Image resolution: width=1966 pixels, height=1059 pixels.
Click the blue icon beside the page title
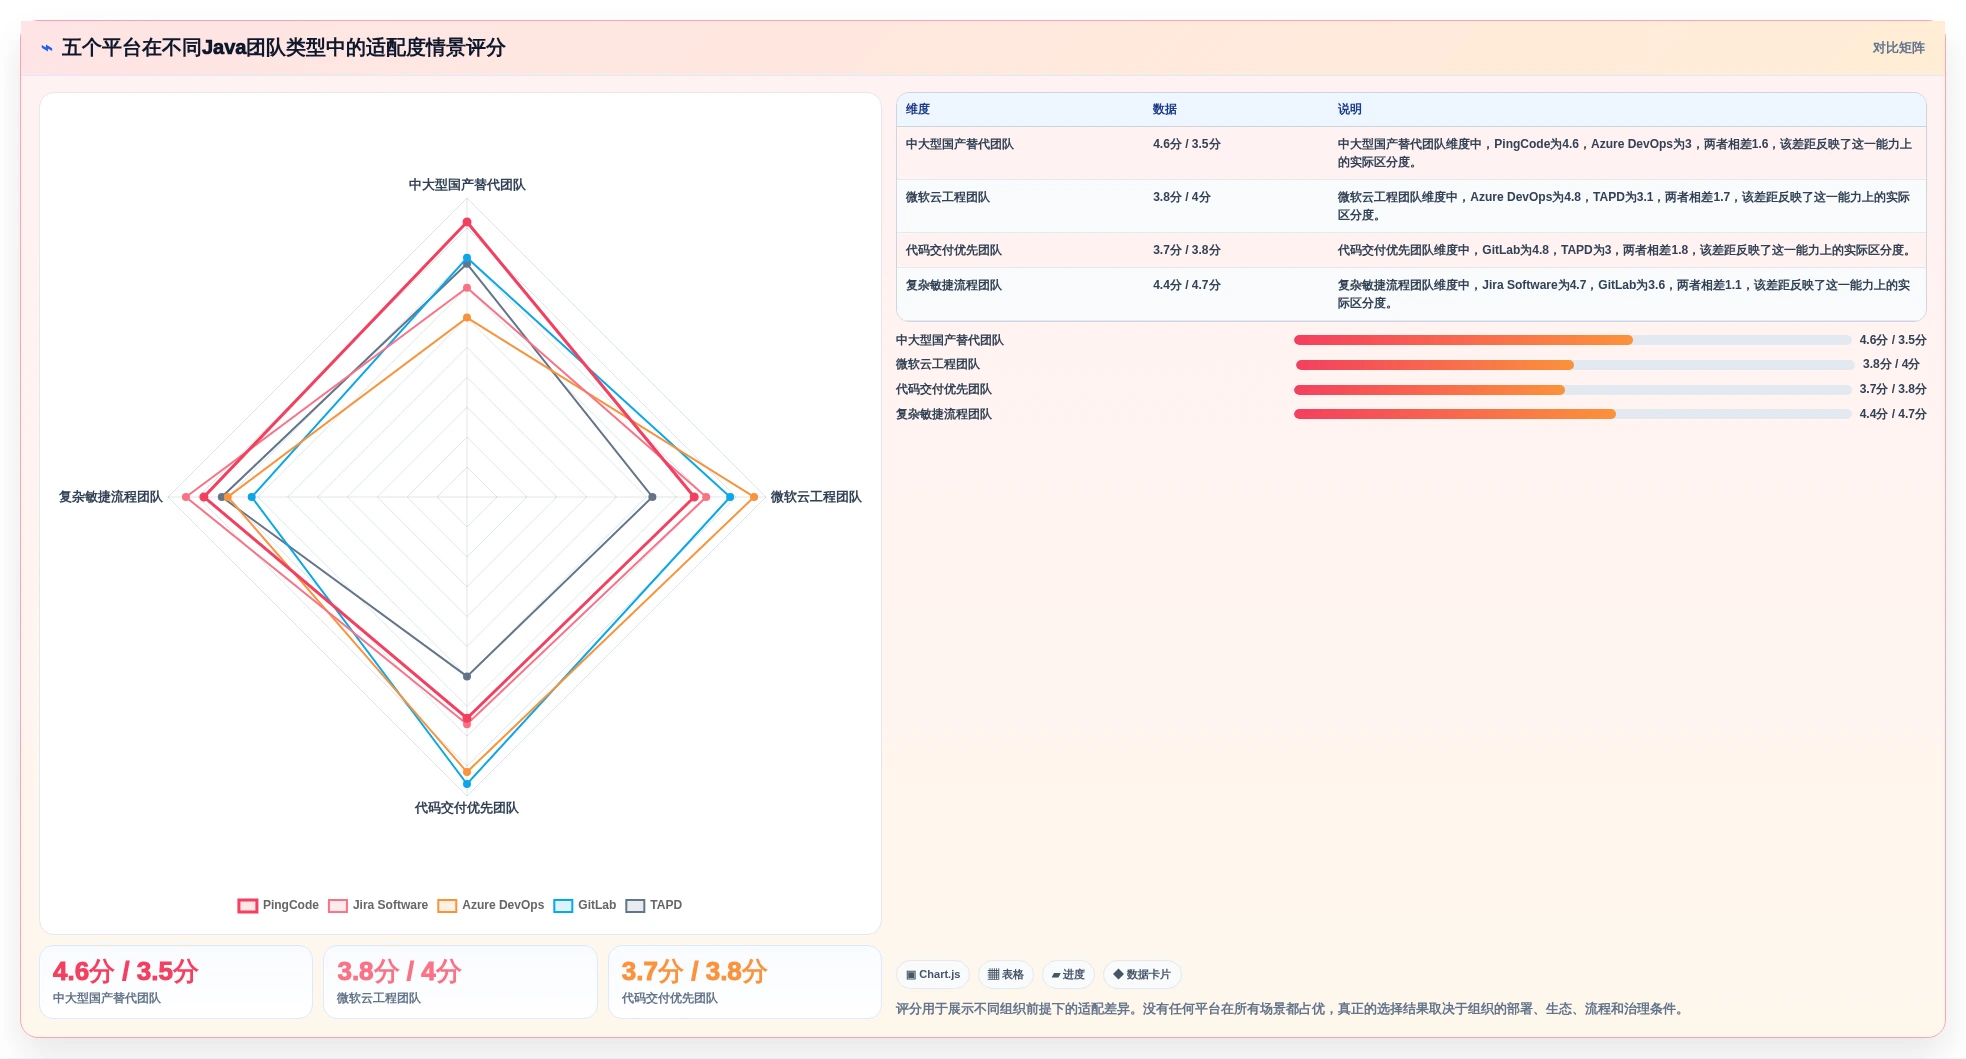(x=46, y=48)
